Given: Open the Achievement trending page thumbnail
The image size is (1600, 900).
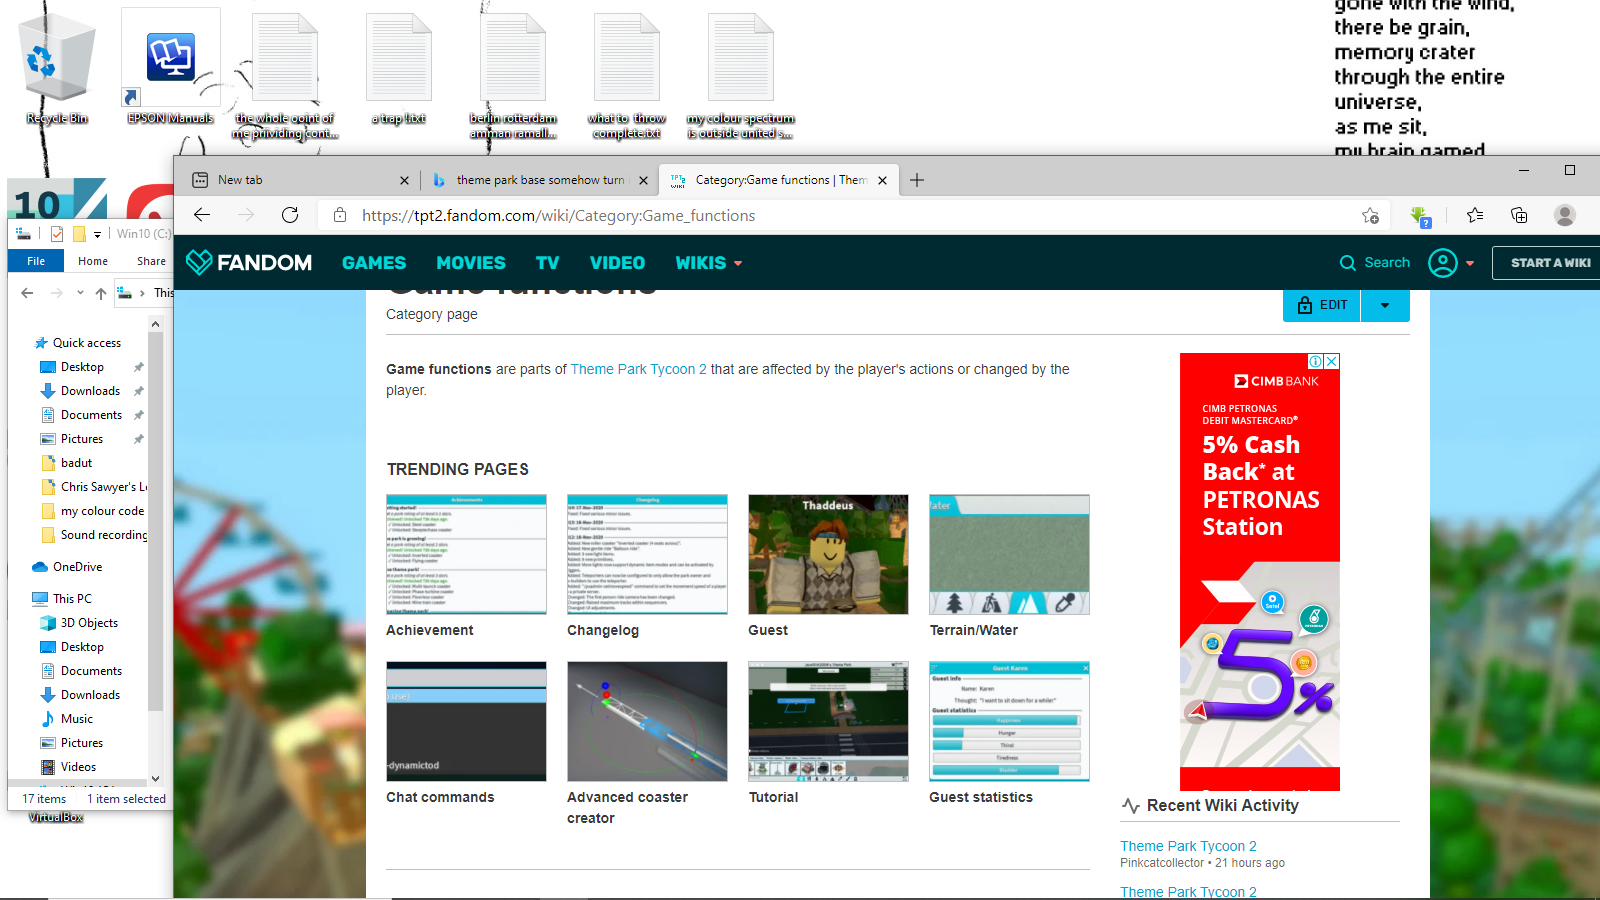Looking at the screenshot, I should point(466,554).
